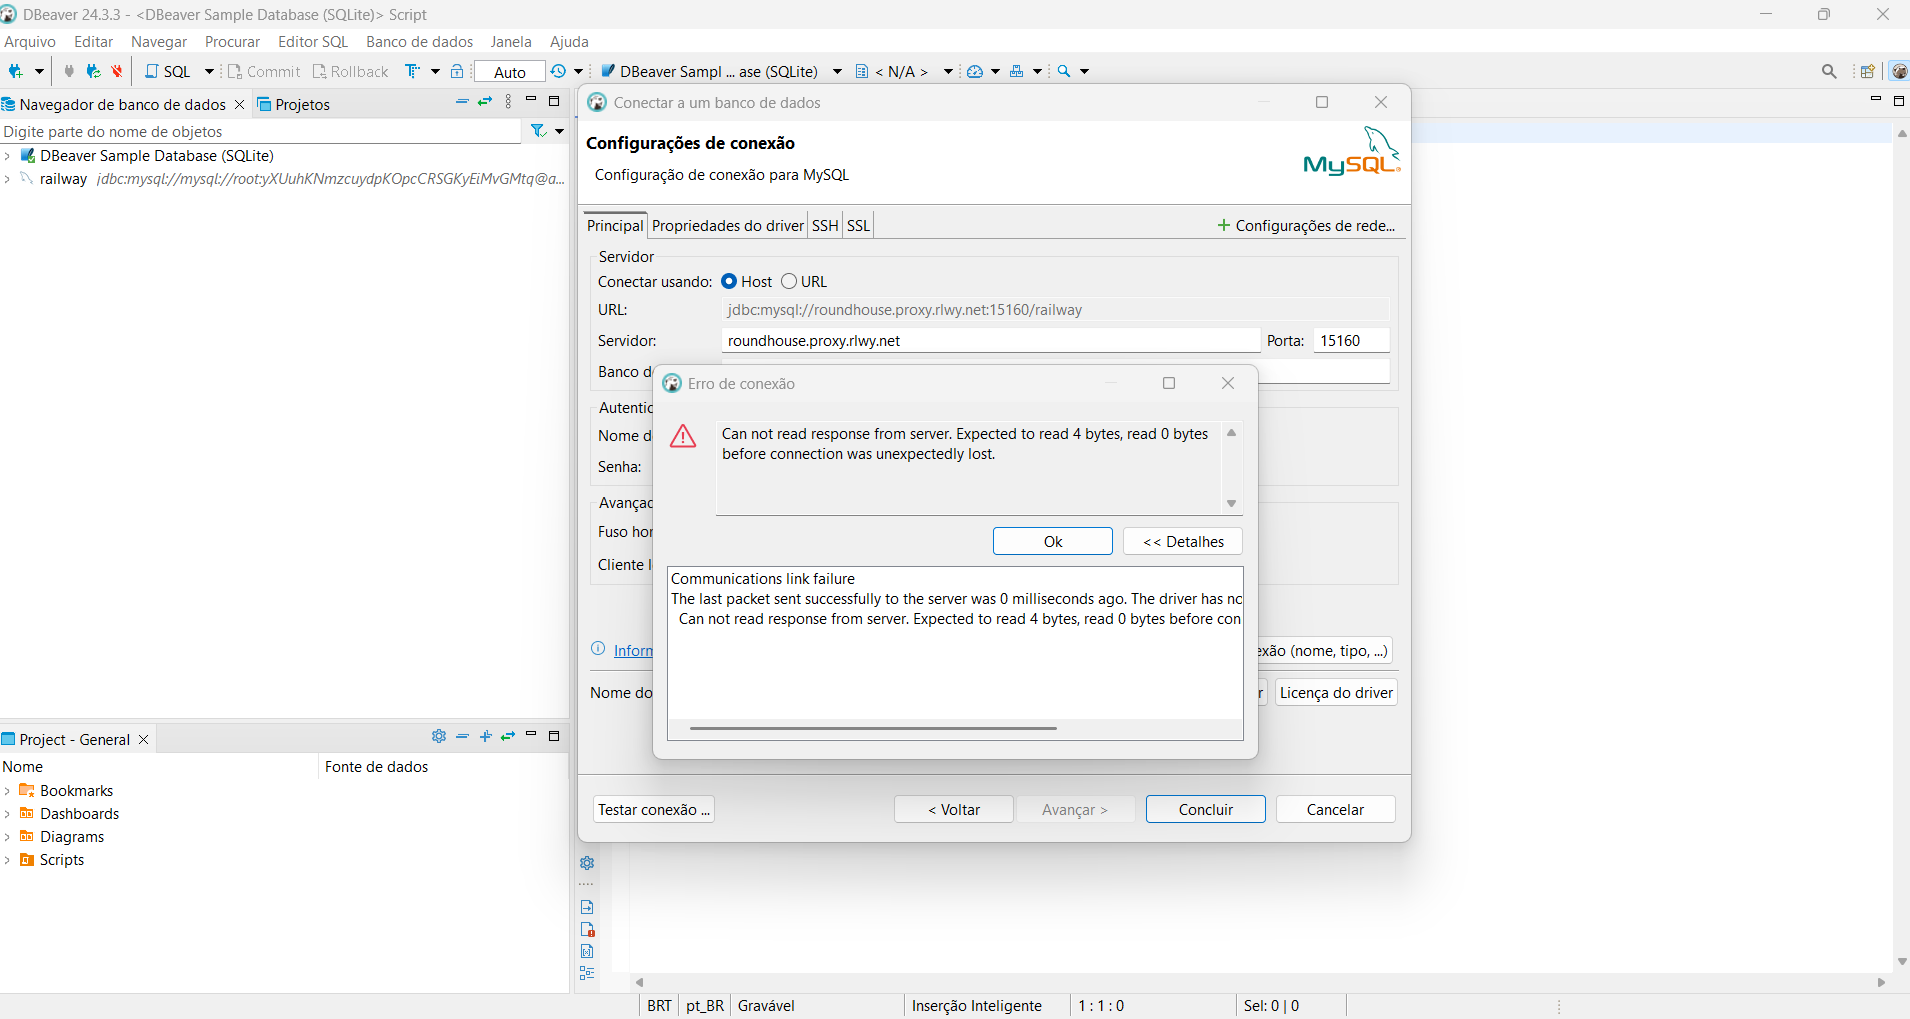Click the Concluir button

tap(1206, 809)
